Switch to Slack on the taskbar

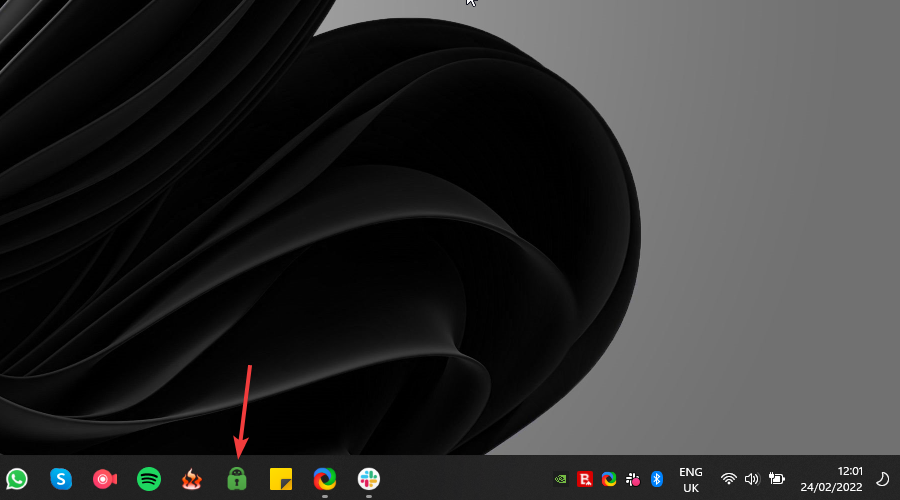coord(369,478)
